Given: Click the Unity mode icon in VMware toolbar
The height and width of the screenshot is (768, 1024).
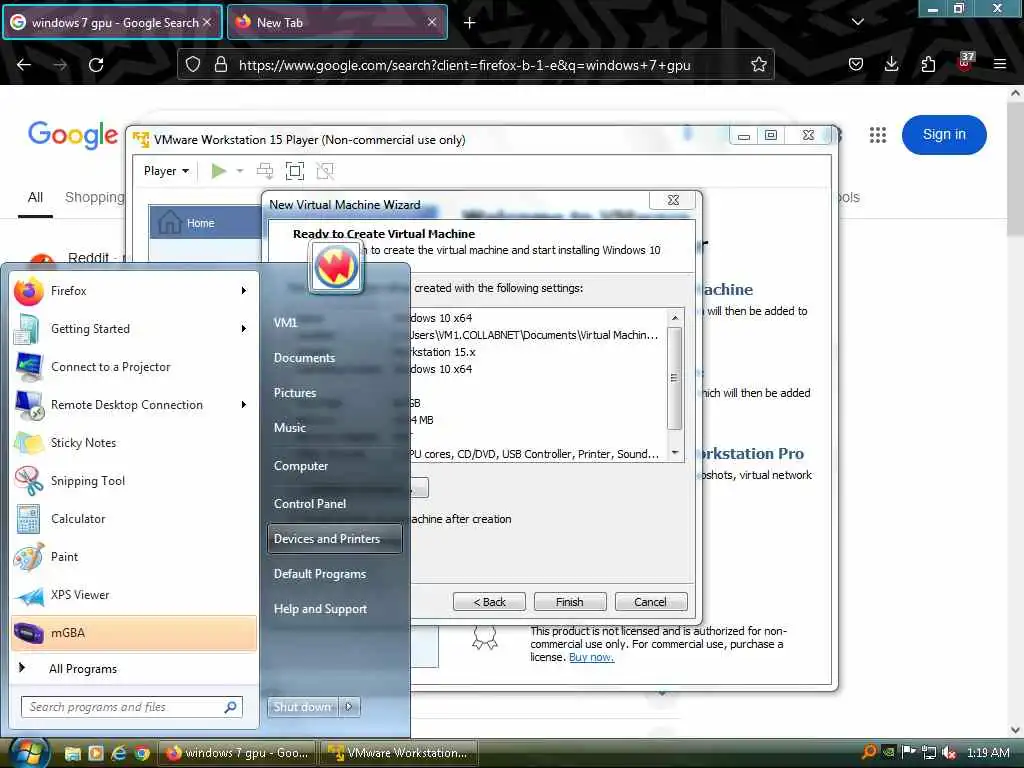Looking at the screenshot, I should [325, 171].
